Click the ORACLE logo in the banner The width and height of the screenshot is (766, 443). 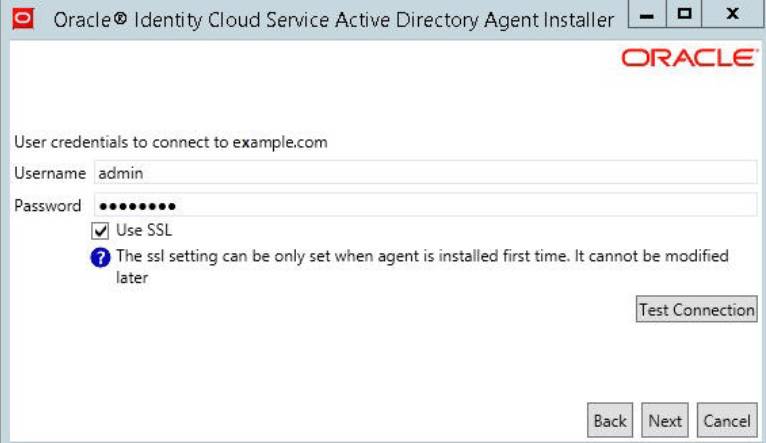point(689,59)
